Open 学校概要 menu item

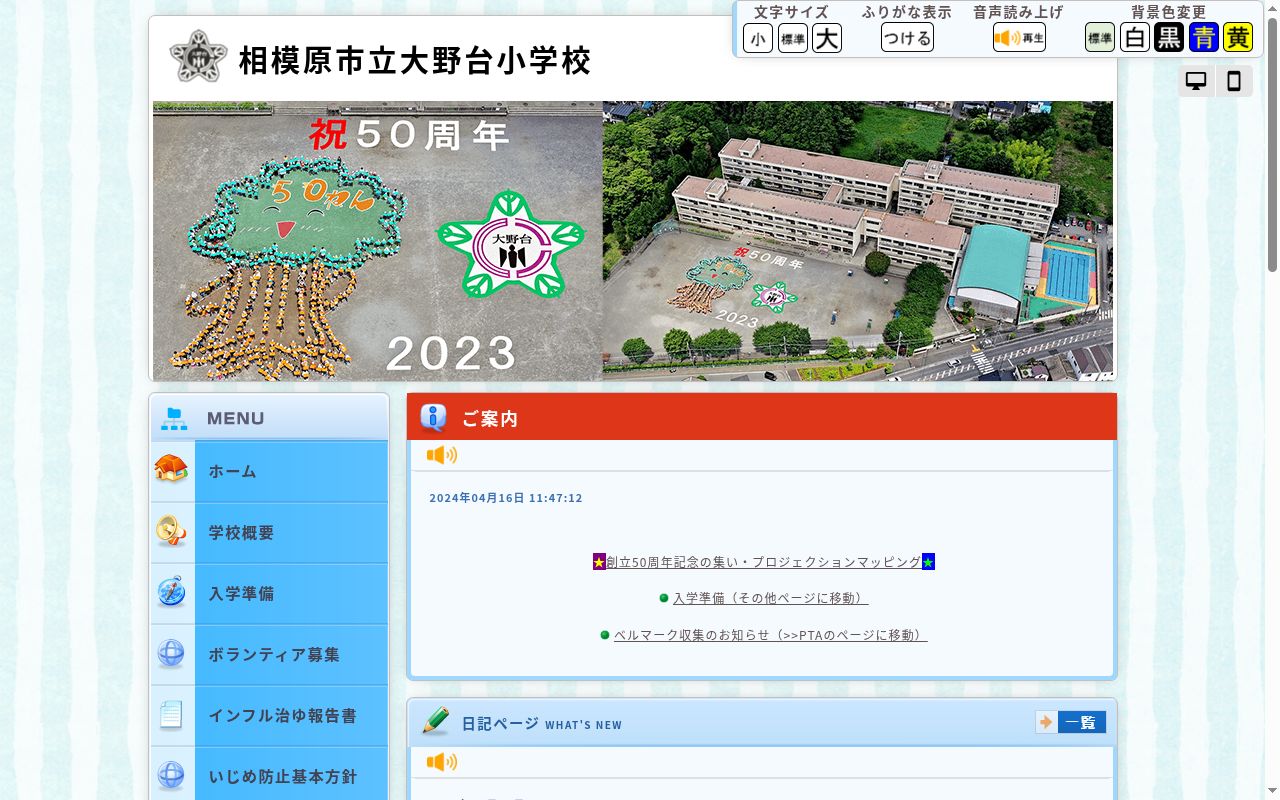click(269, 533)
